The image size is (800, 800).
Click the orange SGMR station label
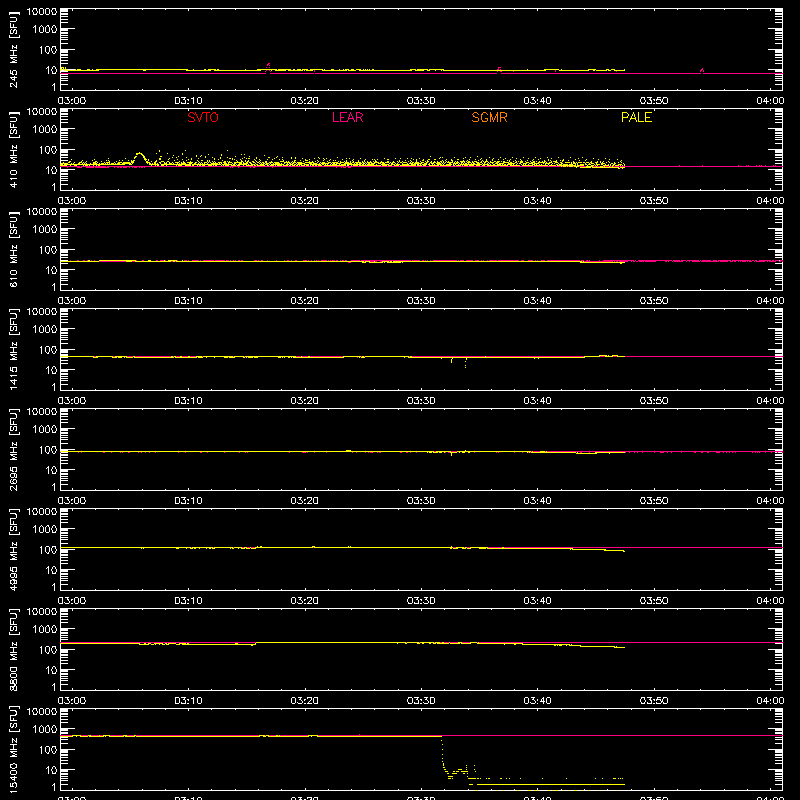click(x=489, y=117)
